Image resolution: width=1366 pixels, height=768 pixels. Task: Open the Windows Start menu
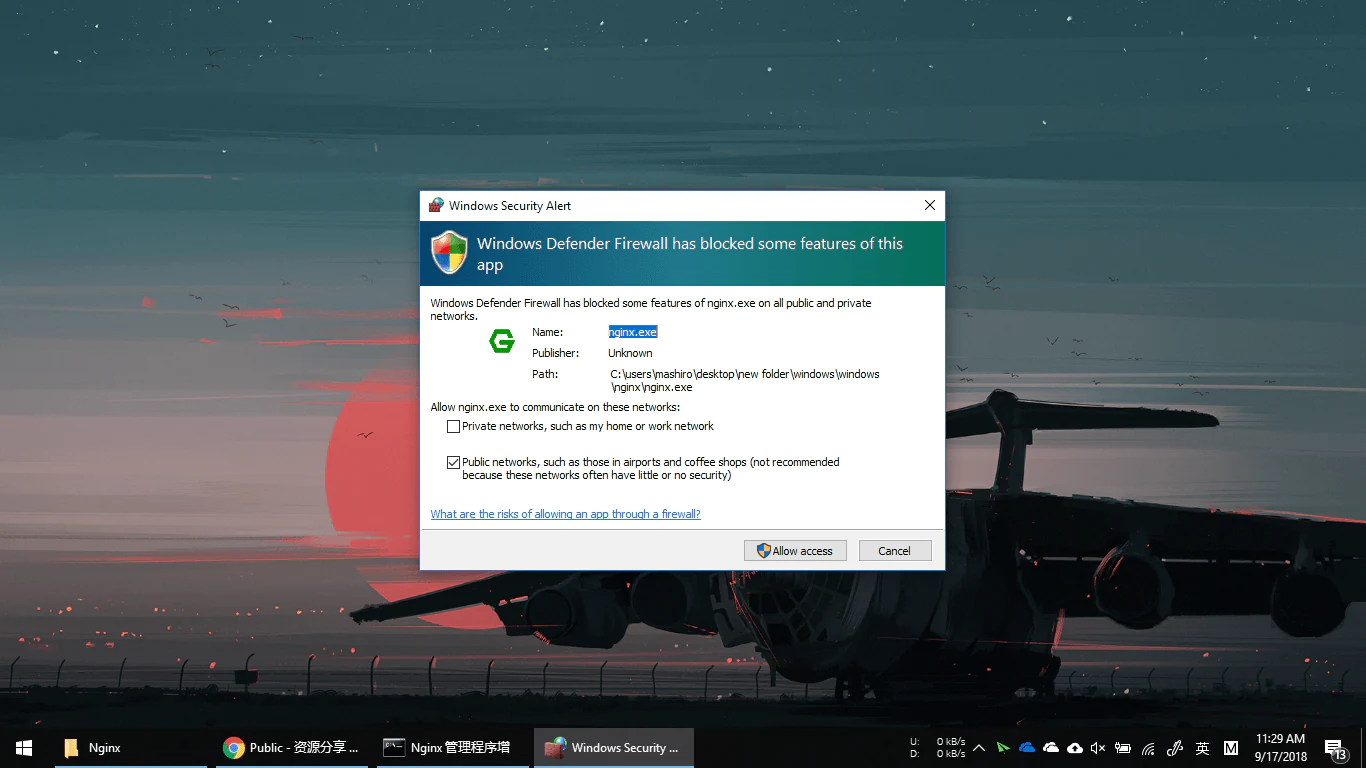coord(24,748)
